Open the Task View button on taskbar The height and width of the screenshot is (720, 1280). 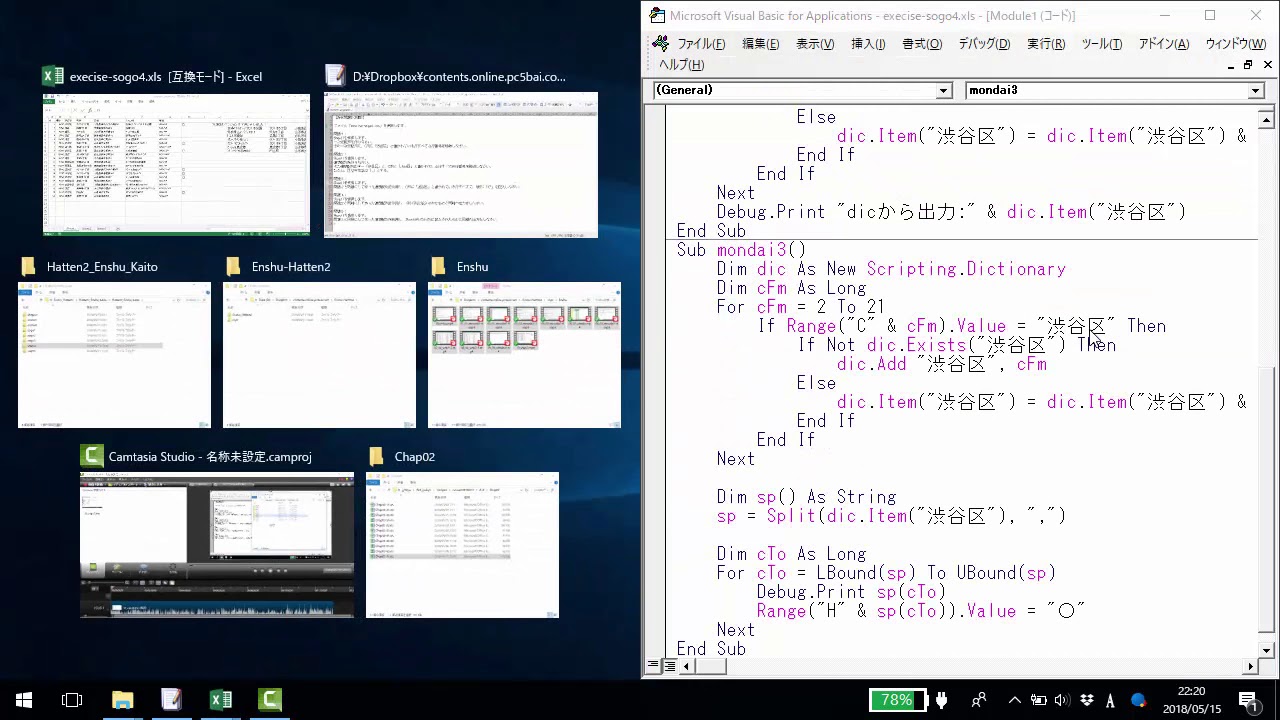point(72,700)
